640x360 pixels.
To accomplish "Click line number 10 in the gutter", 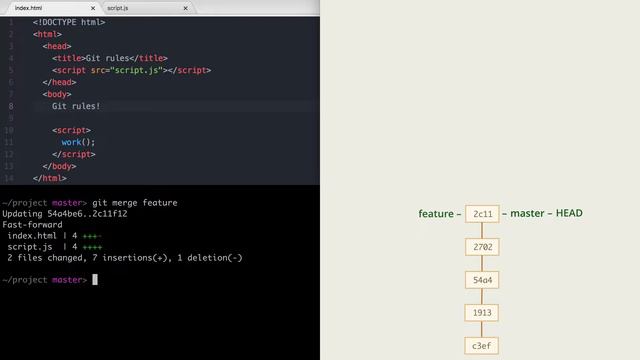I will tap(9, 130).
